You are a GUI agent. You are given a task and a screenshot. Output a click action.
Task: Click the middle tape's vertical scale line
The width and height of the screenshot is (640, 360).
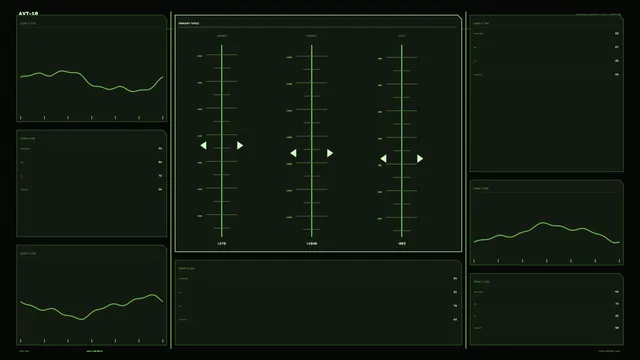311,141
